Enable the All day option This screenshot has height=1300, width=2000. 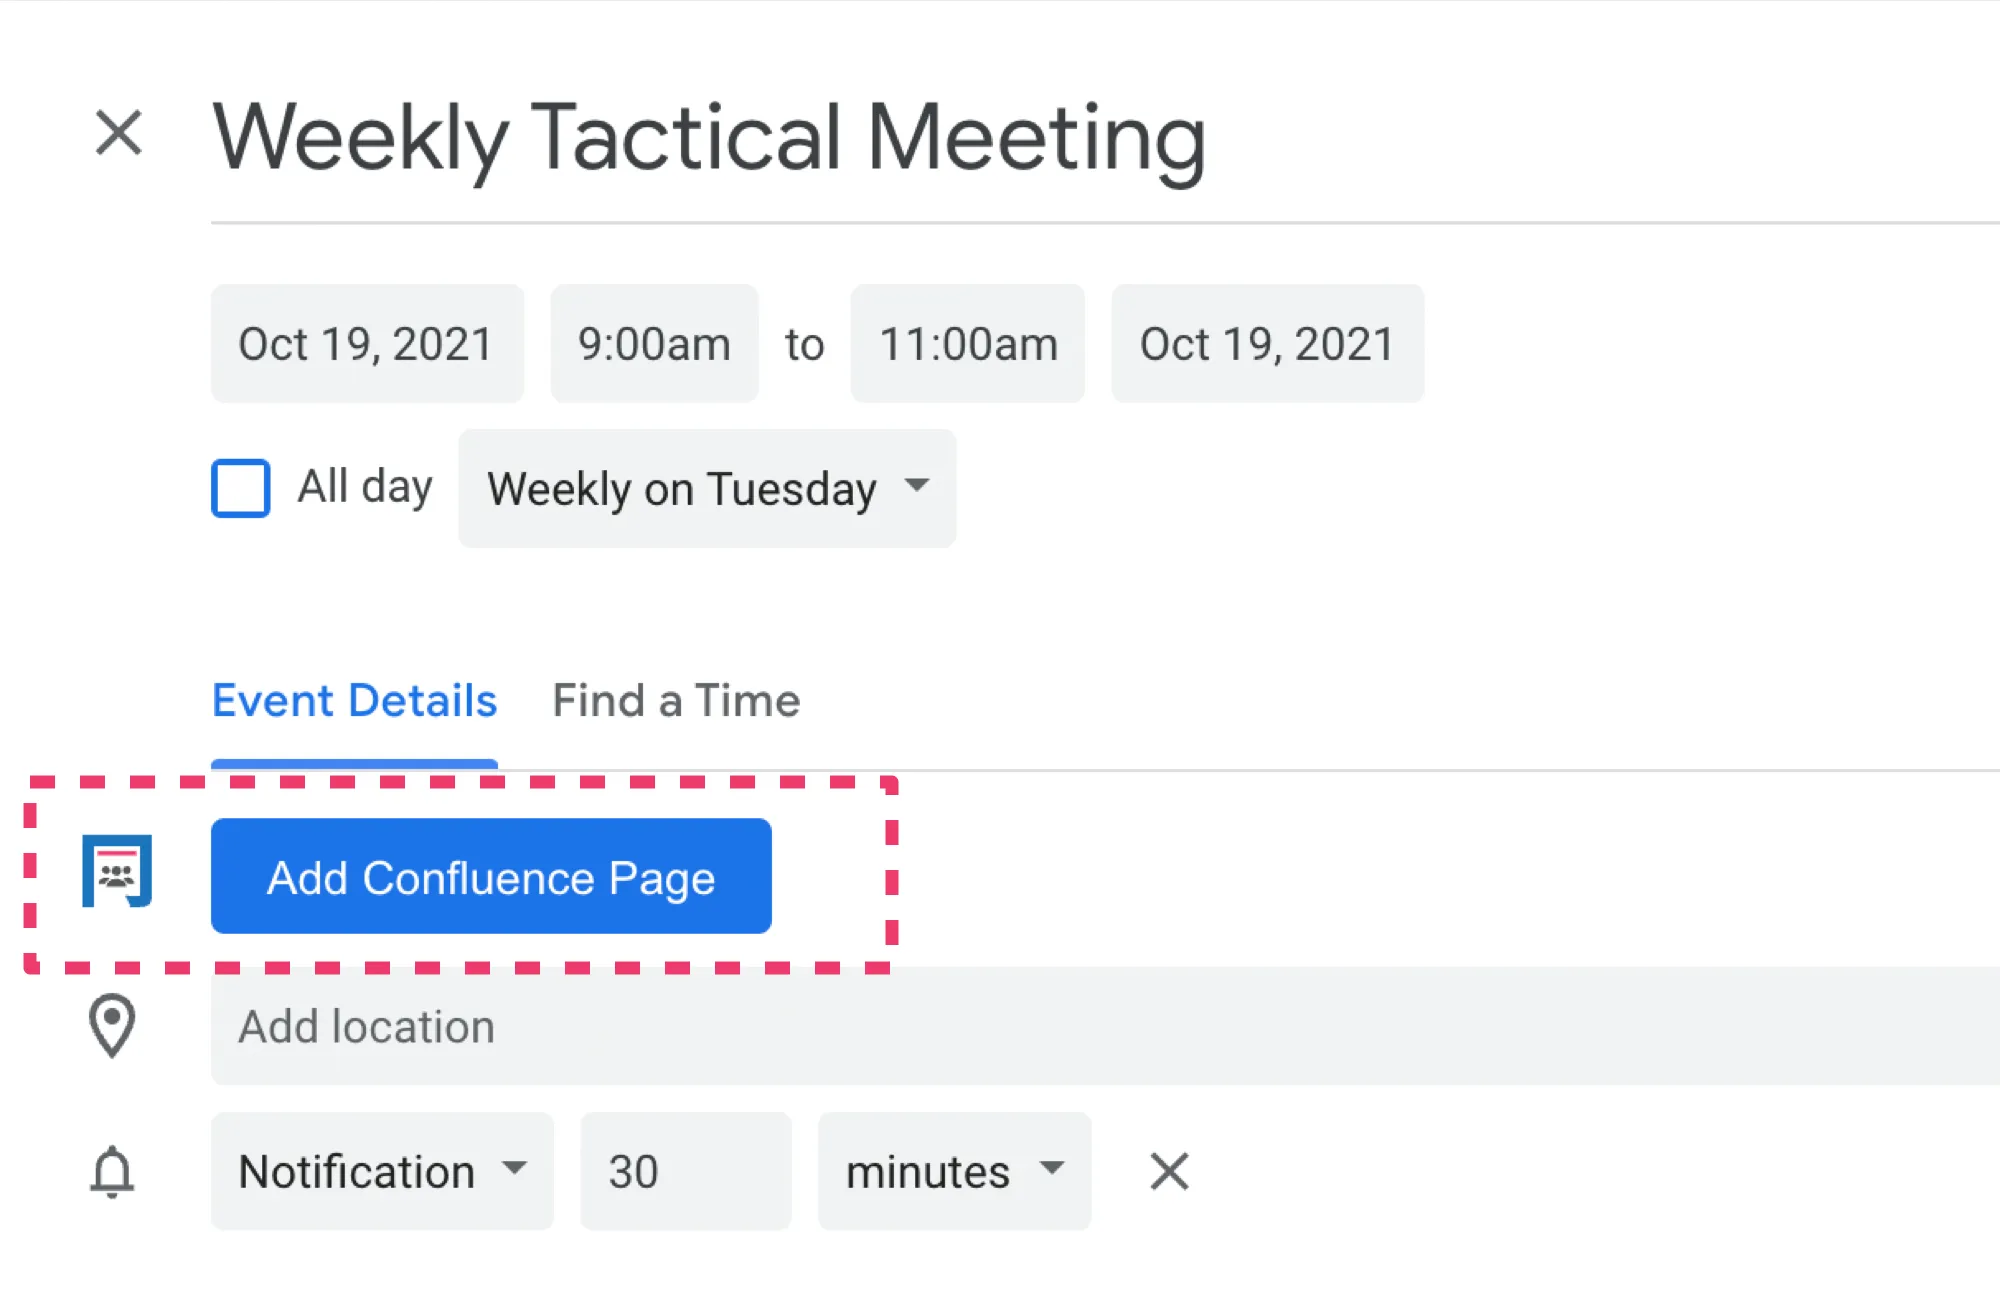tap(240, 488)
